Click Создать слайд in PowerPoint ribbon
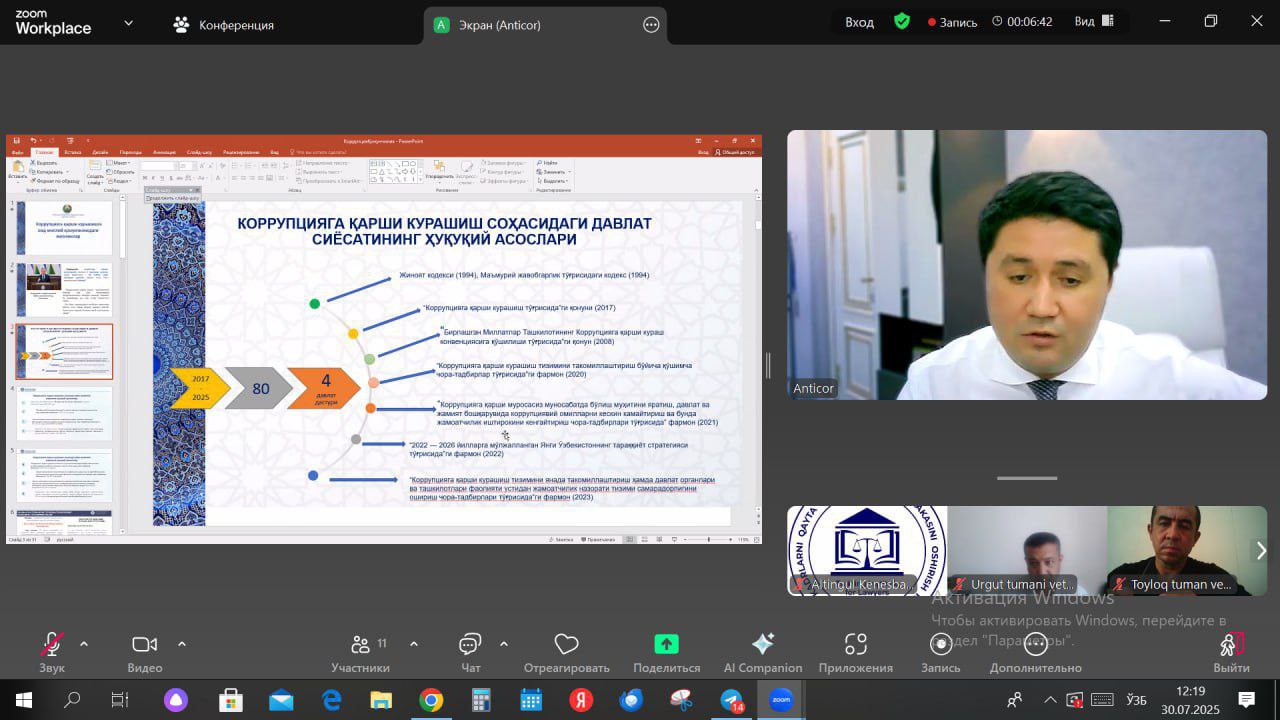Image resolution: width=1280 pixels, height=720 pixels. click(94, 171)
